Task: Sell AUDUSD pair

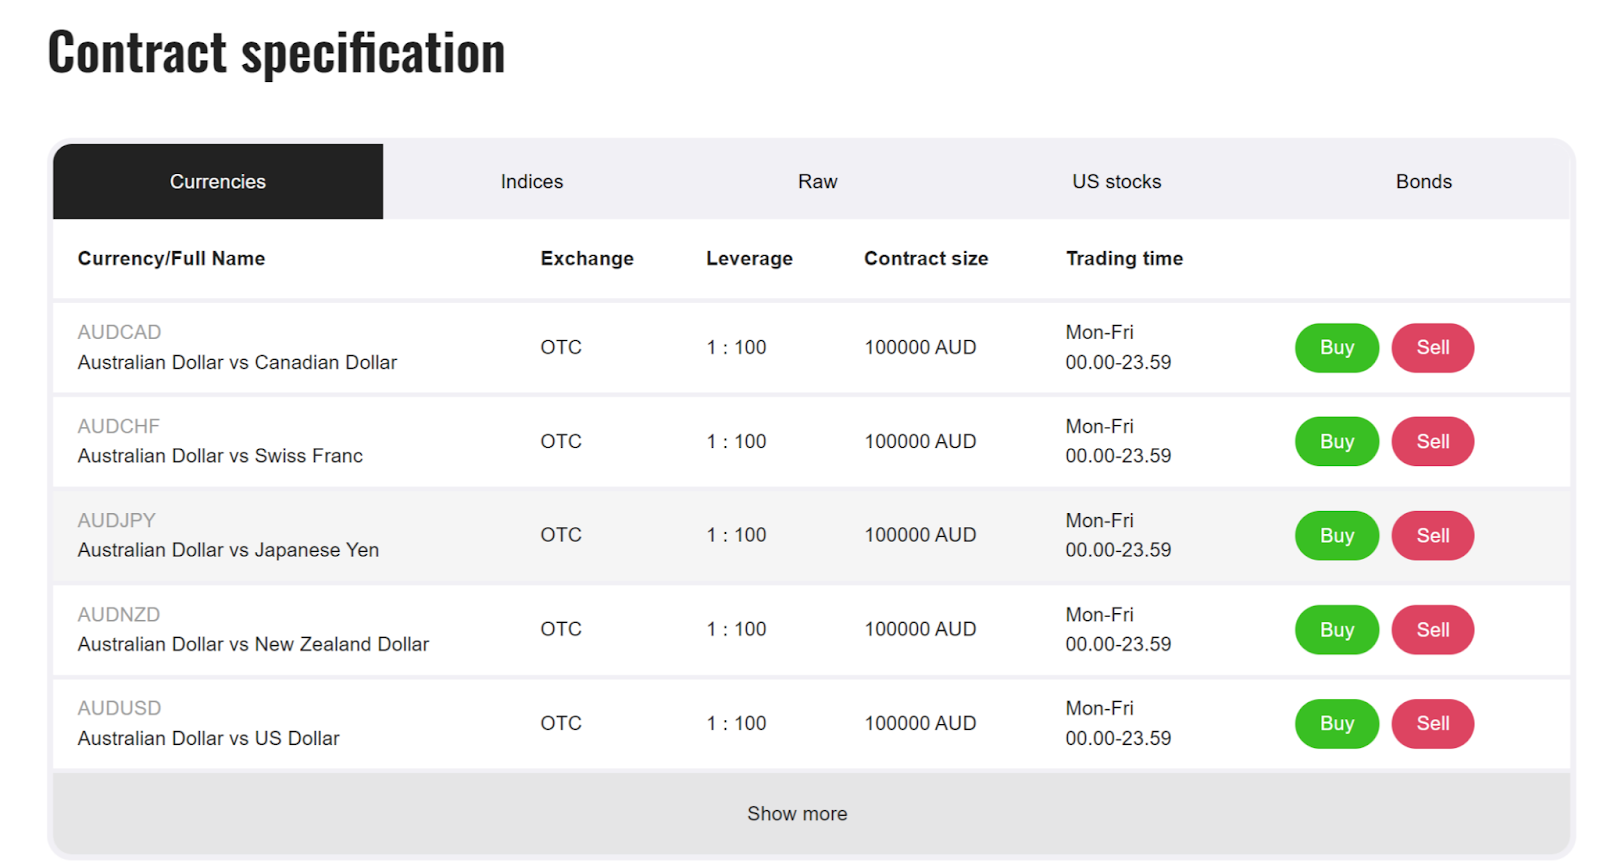Action: [x=1433, y=723]
